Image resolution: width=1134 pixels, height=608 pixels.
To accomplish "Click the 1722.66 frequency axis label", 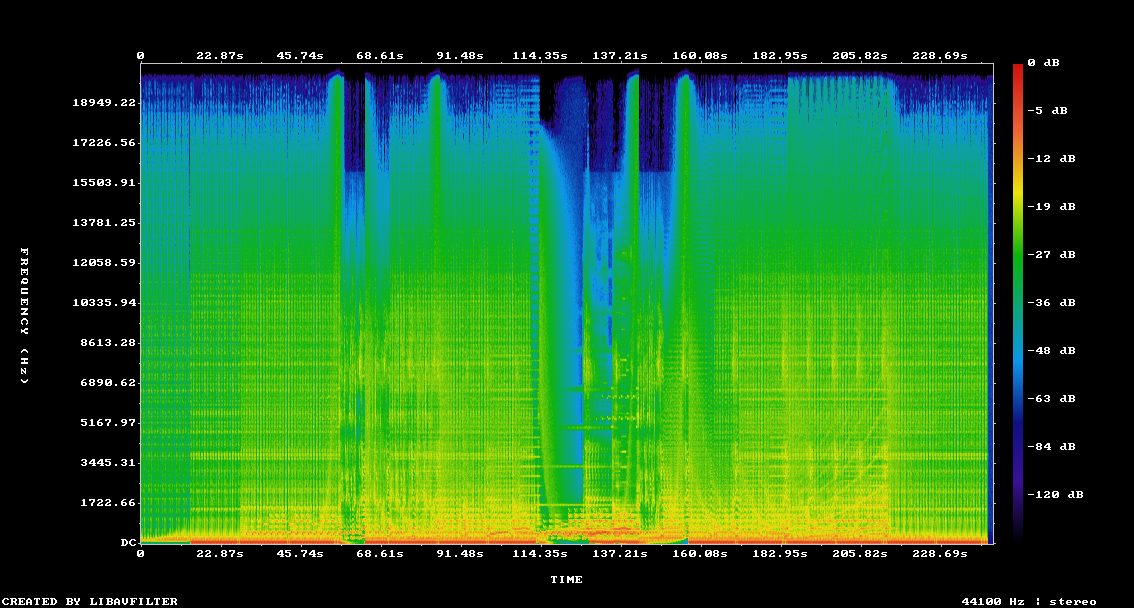I will (x=108, y=502).
